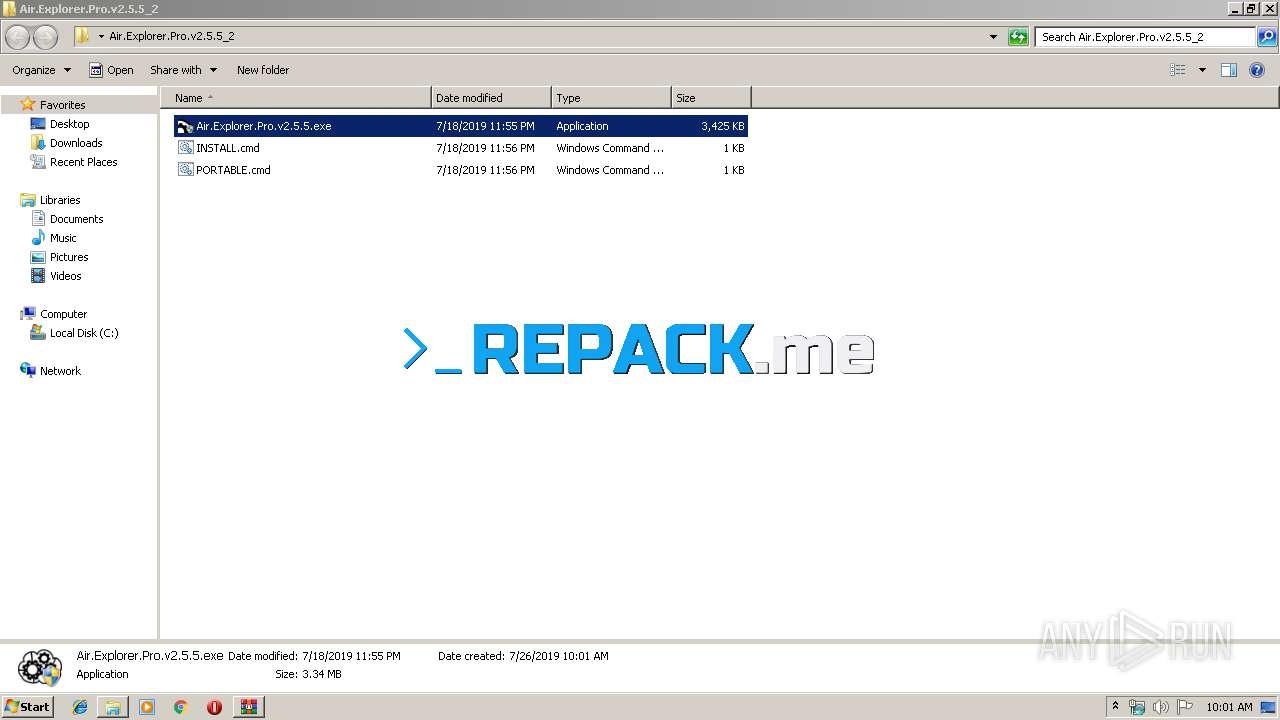This screenshot has height=720, width=1280.
Task: Click the 3,425 KB size cell
Action: pos(722,126)
